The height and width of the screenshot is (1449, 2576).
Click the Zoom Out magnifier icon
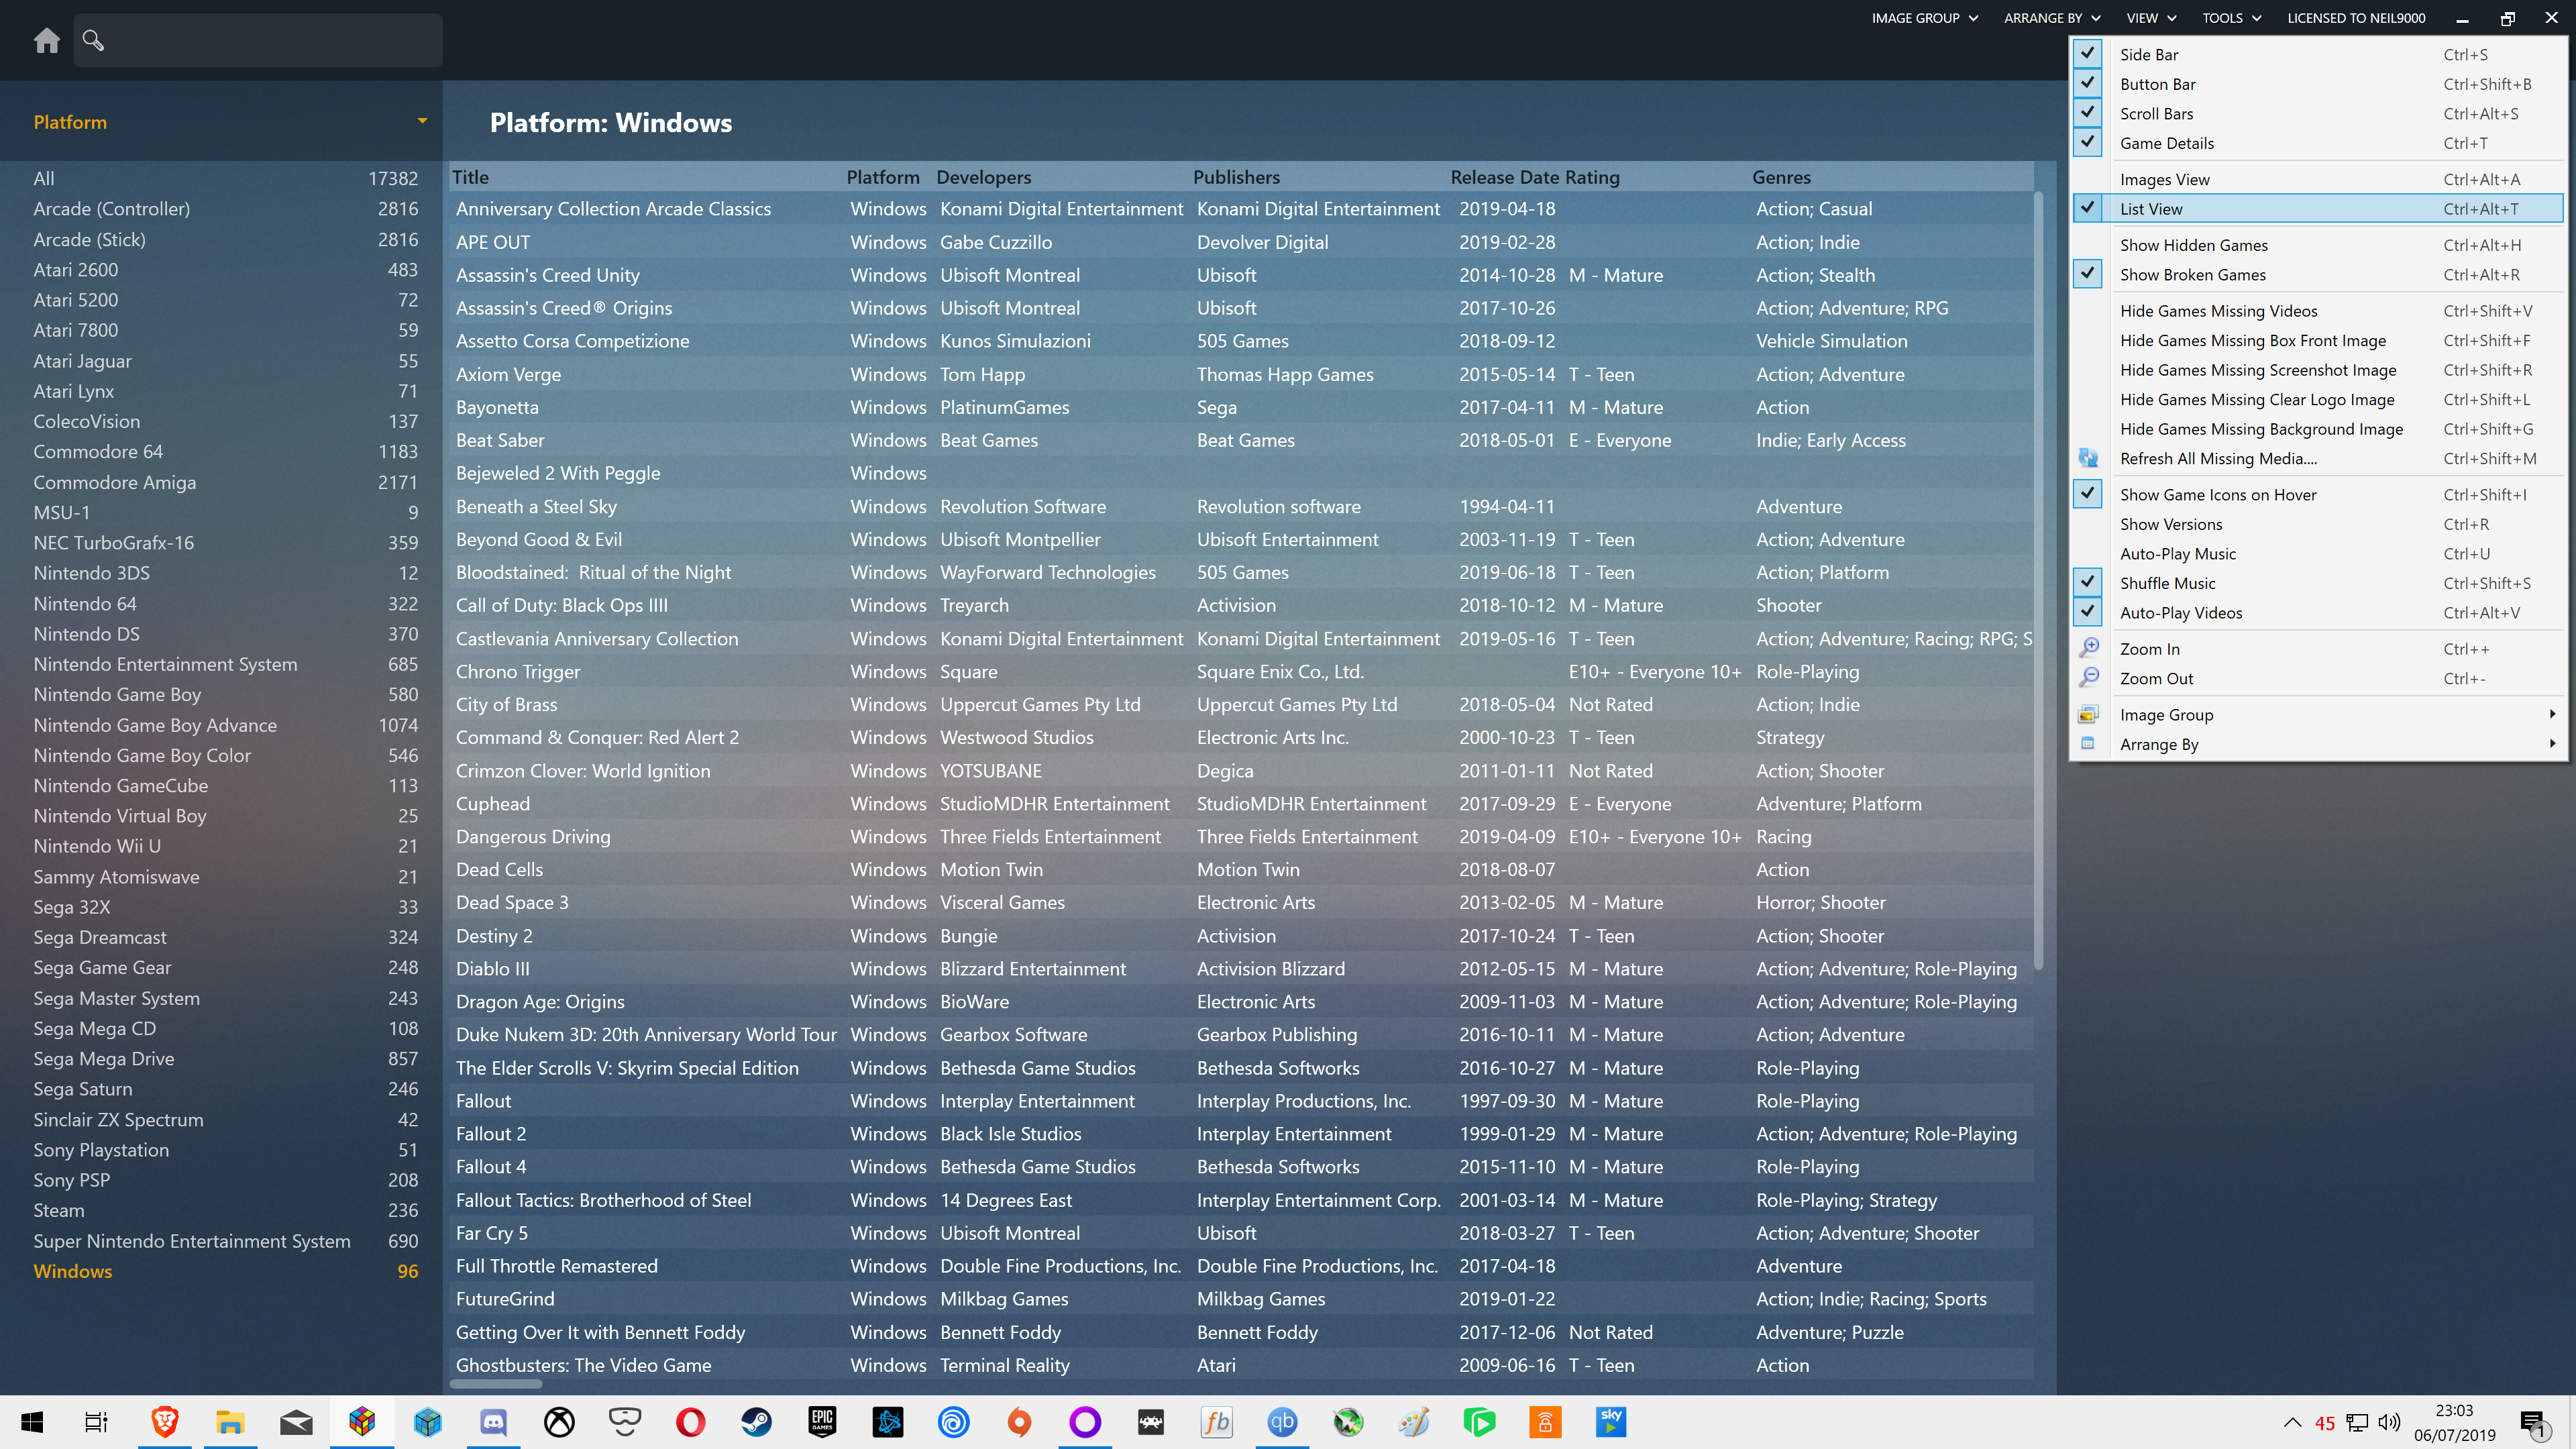point(2088,678)
